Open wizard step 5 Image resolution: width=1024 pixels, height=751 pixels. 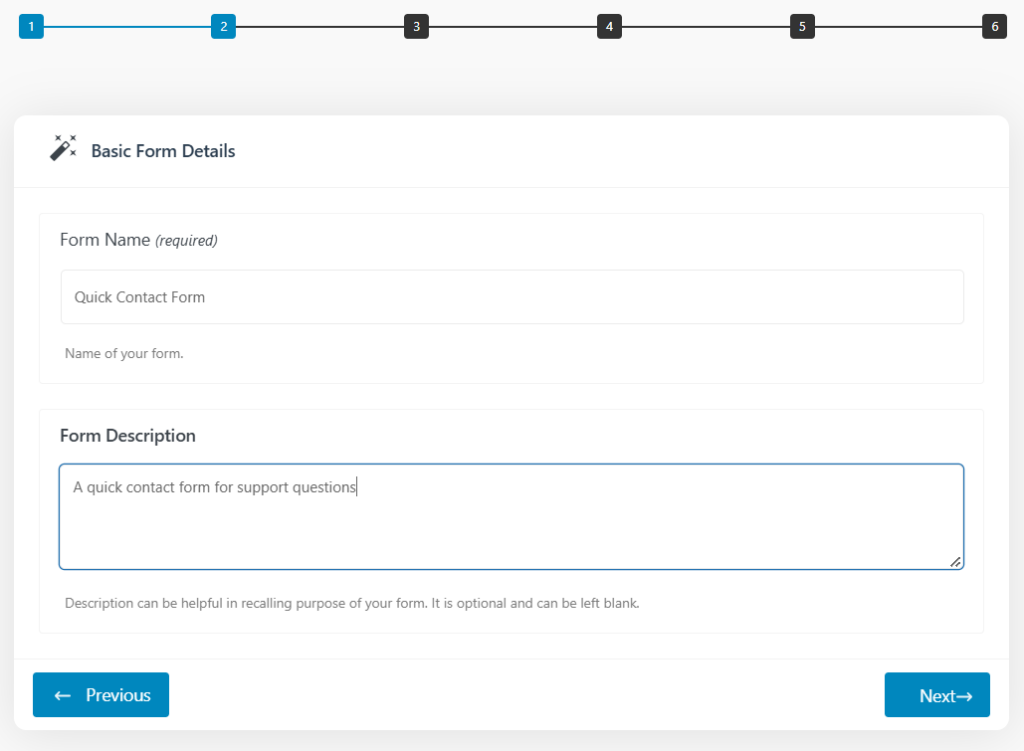tap(801, 26)
